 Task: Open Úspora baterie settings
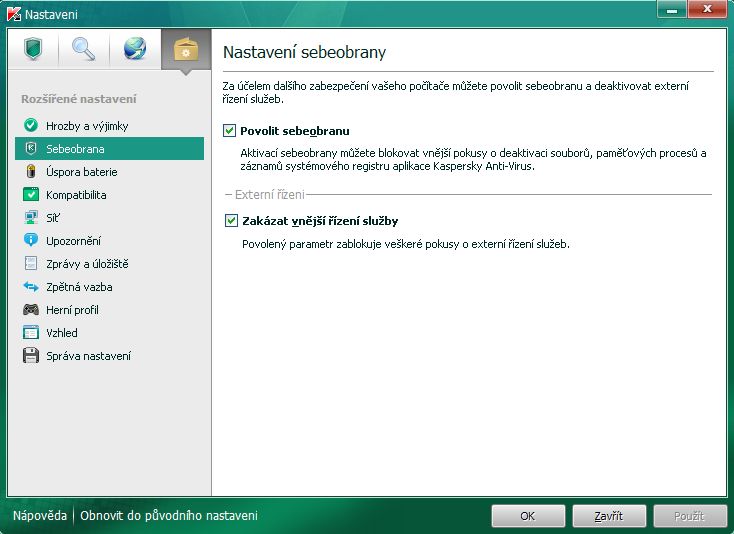point(110,171)
